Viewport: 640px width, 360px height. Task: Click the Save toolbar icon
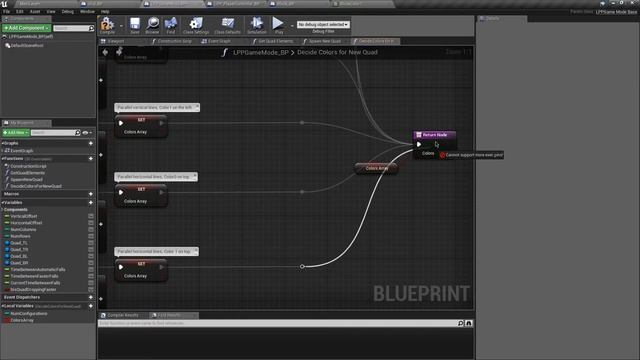[135, 25]
